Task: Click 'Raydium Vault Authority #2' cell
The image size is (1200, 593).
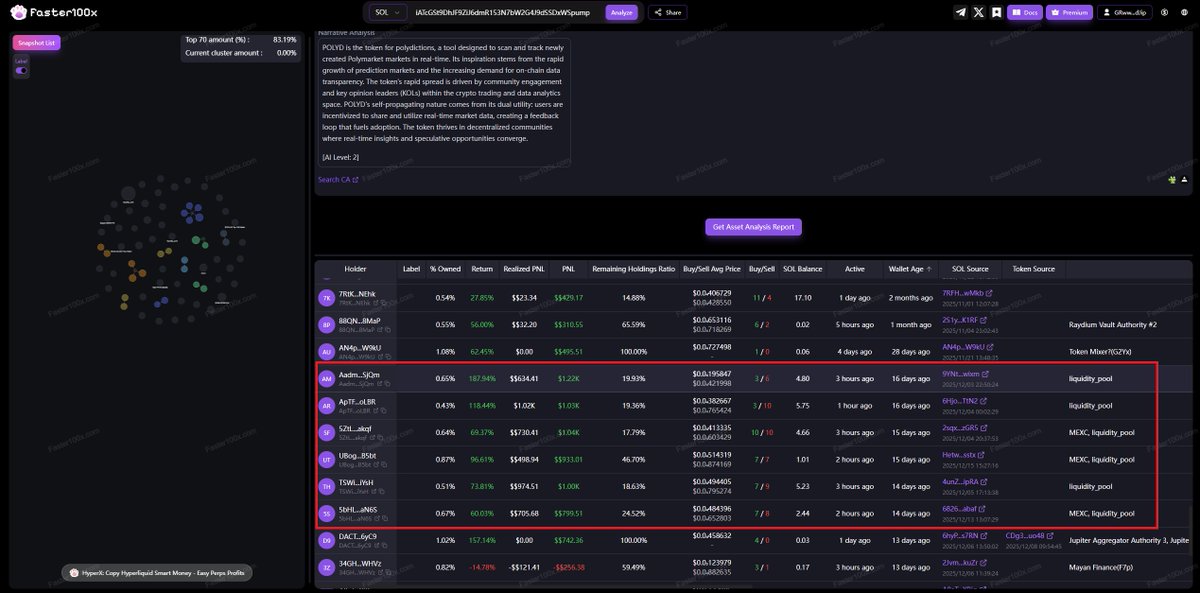Action: point(1112,325)
